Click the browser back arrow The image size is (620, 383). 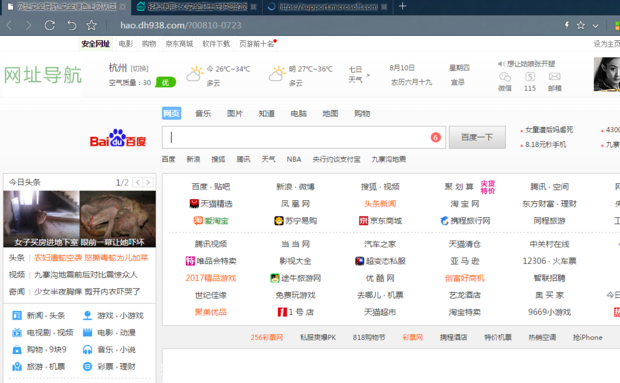[9, 26]
